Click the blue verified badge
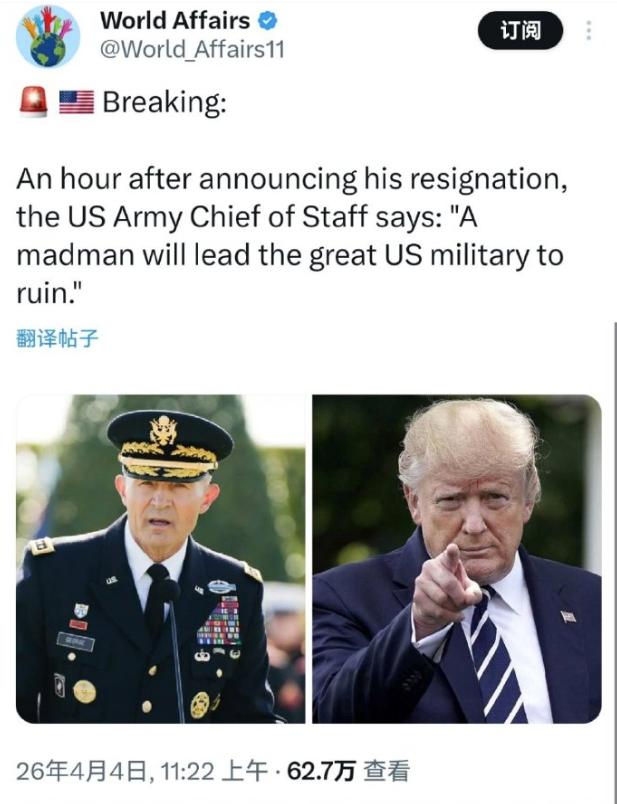This screenshot has height=804, width=617. tap(267, 21)
